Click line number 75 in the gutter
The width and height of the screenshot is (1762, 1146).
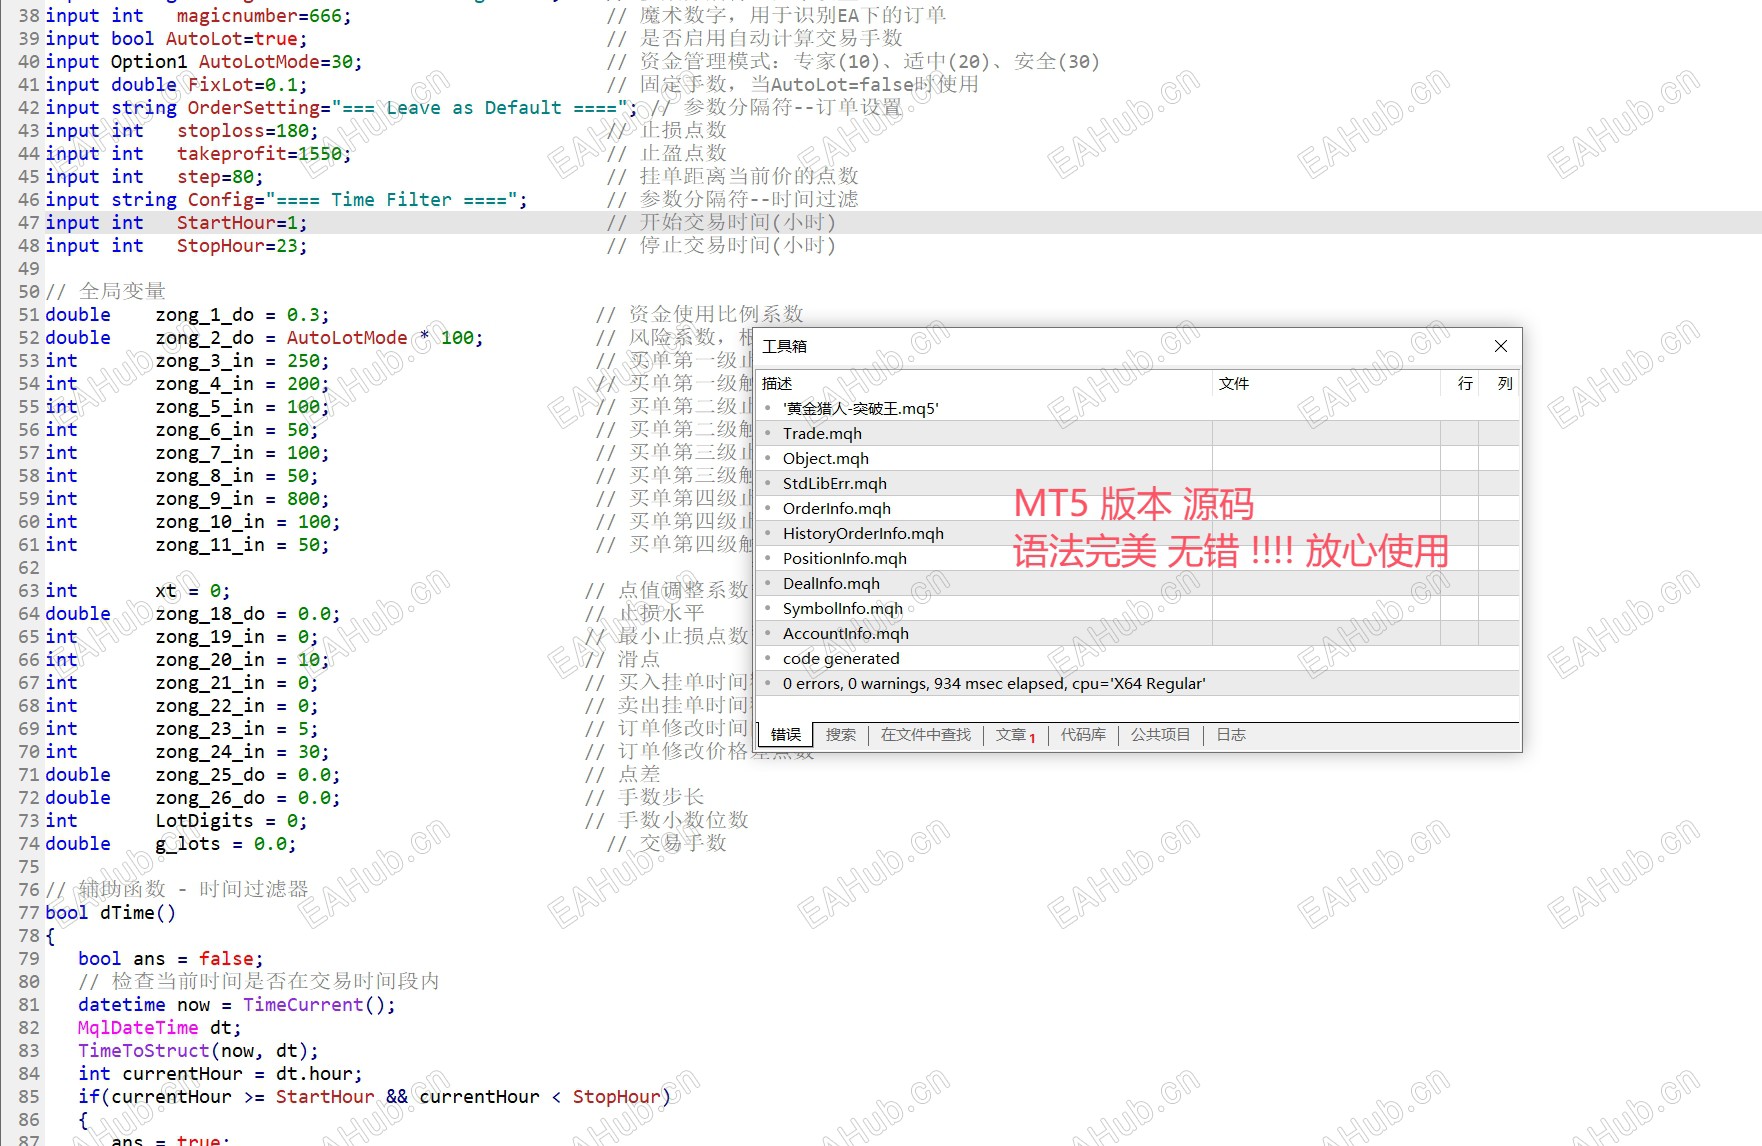(29, 867)
